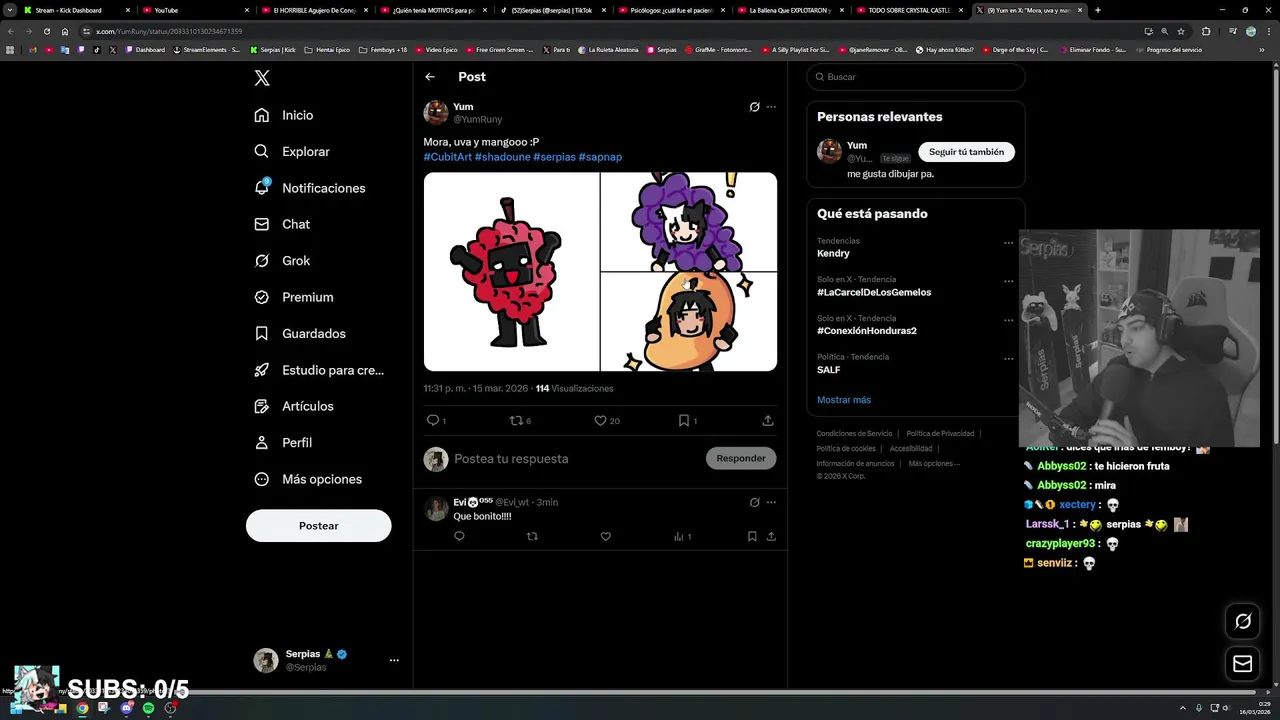The width and height of the screenshot is (1280, 720).
Task: Click the #sapnap hashtag
Action: (600, 157)
